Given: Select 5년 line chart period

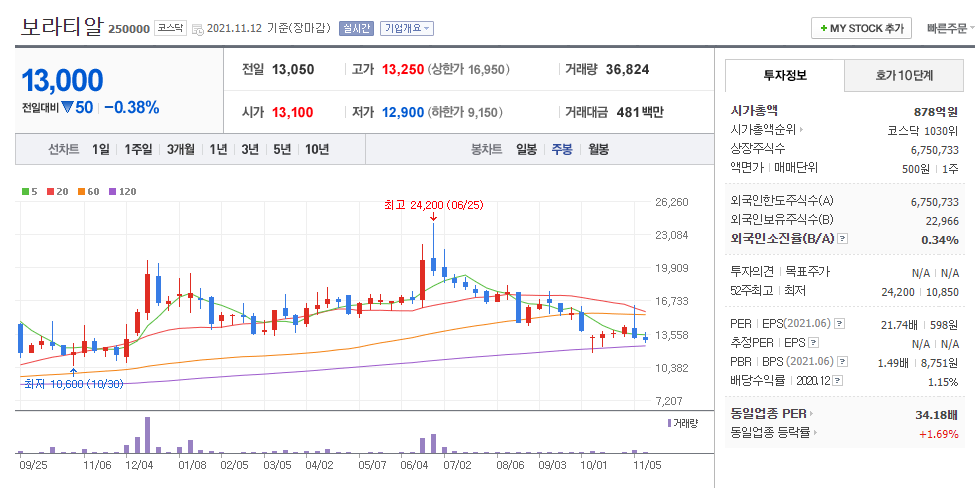Looking at the screenshot, I should point(282,149).
